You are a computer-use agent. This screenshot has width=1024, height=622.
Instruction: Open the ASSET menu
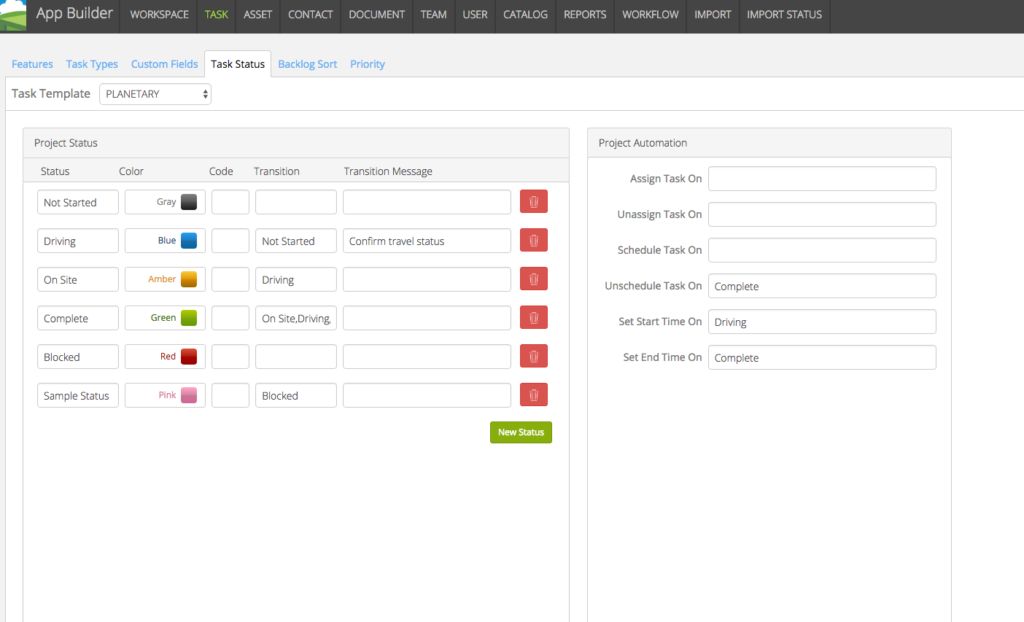coord(257,14)
